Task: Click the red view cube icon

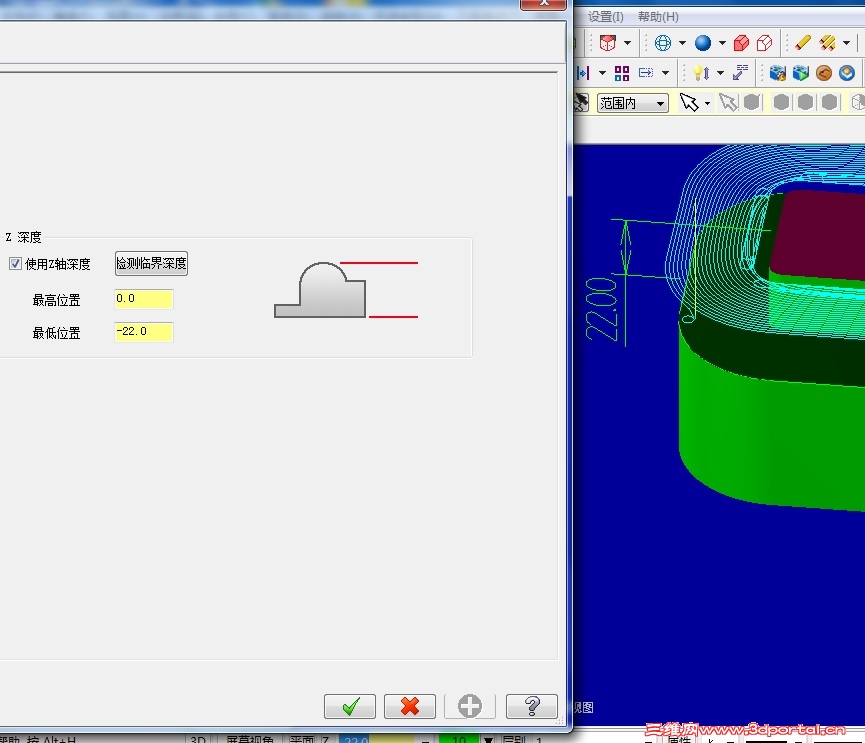Action: click(x=607, y=43)
